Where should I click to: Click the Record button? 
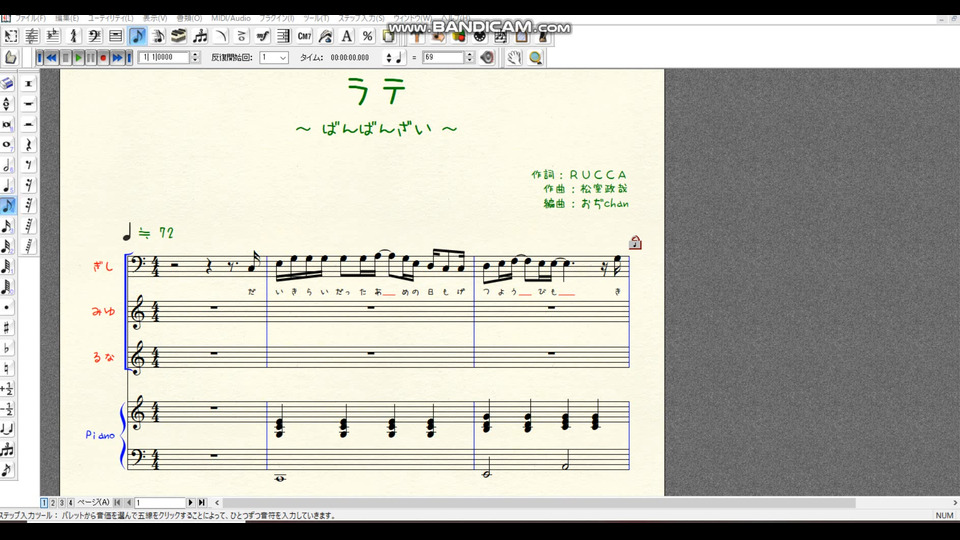pos(103,58)
